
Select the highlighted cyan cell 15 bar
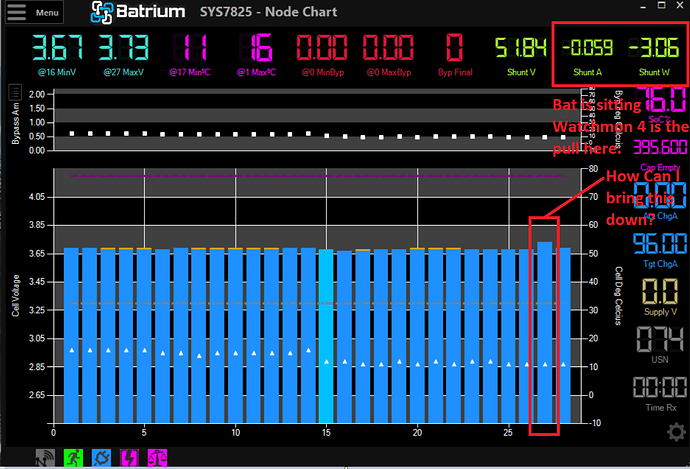point(326,336)
